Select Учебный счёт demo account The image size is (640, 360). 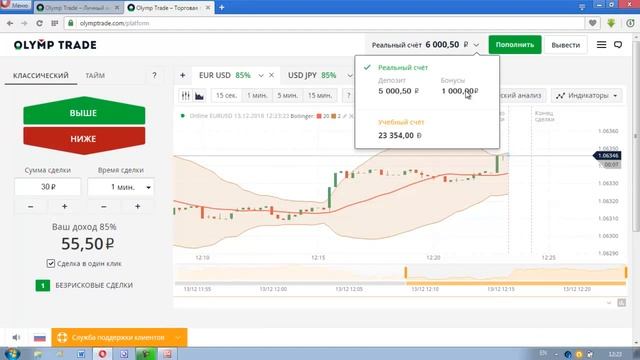point(401,122)
